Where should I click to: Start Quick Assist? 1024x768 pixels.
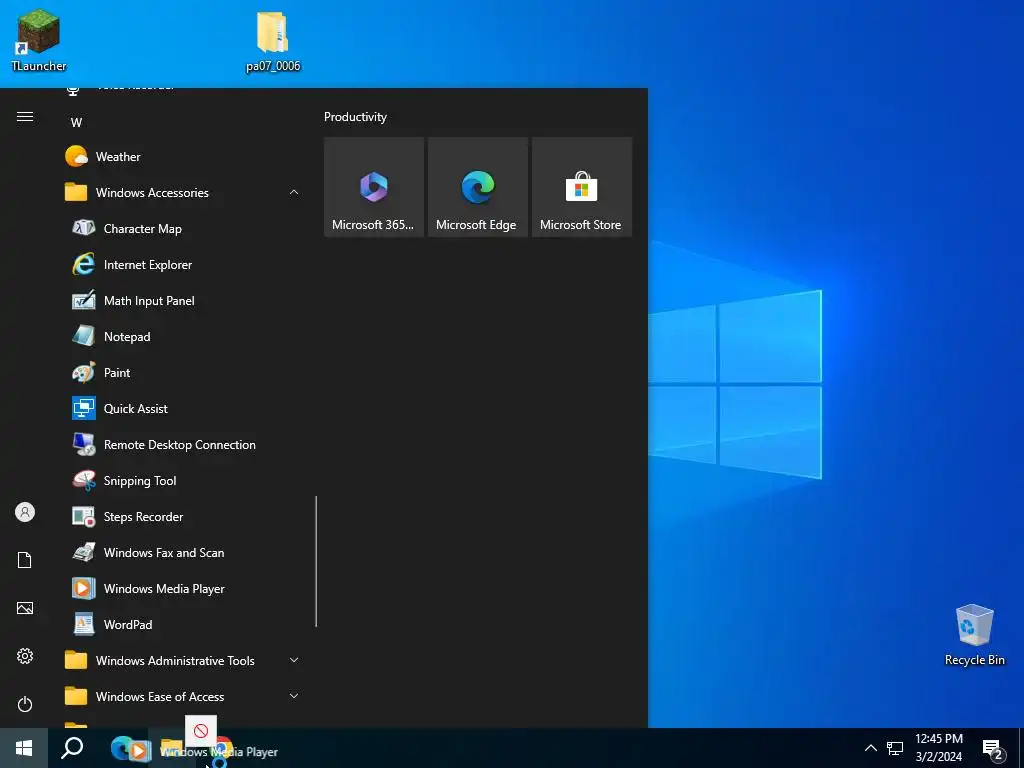point(182,408)
